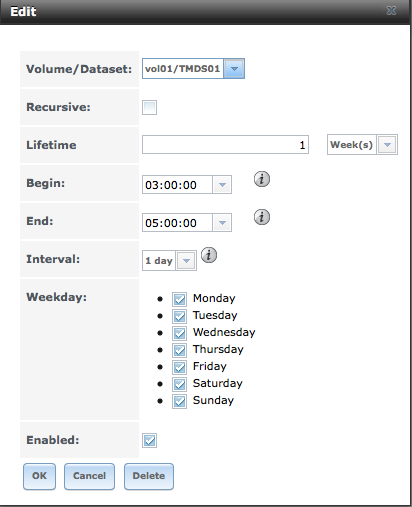Disable the Enabled checkbox

click(149, 440)
